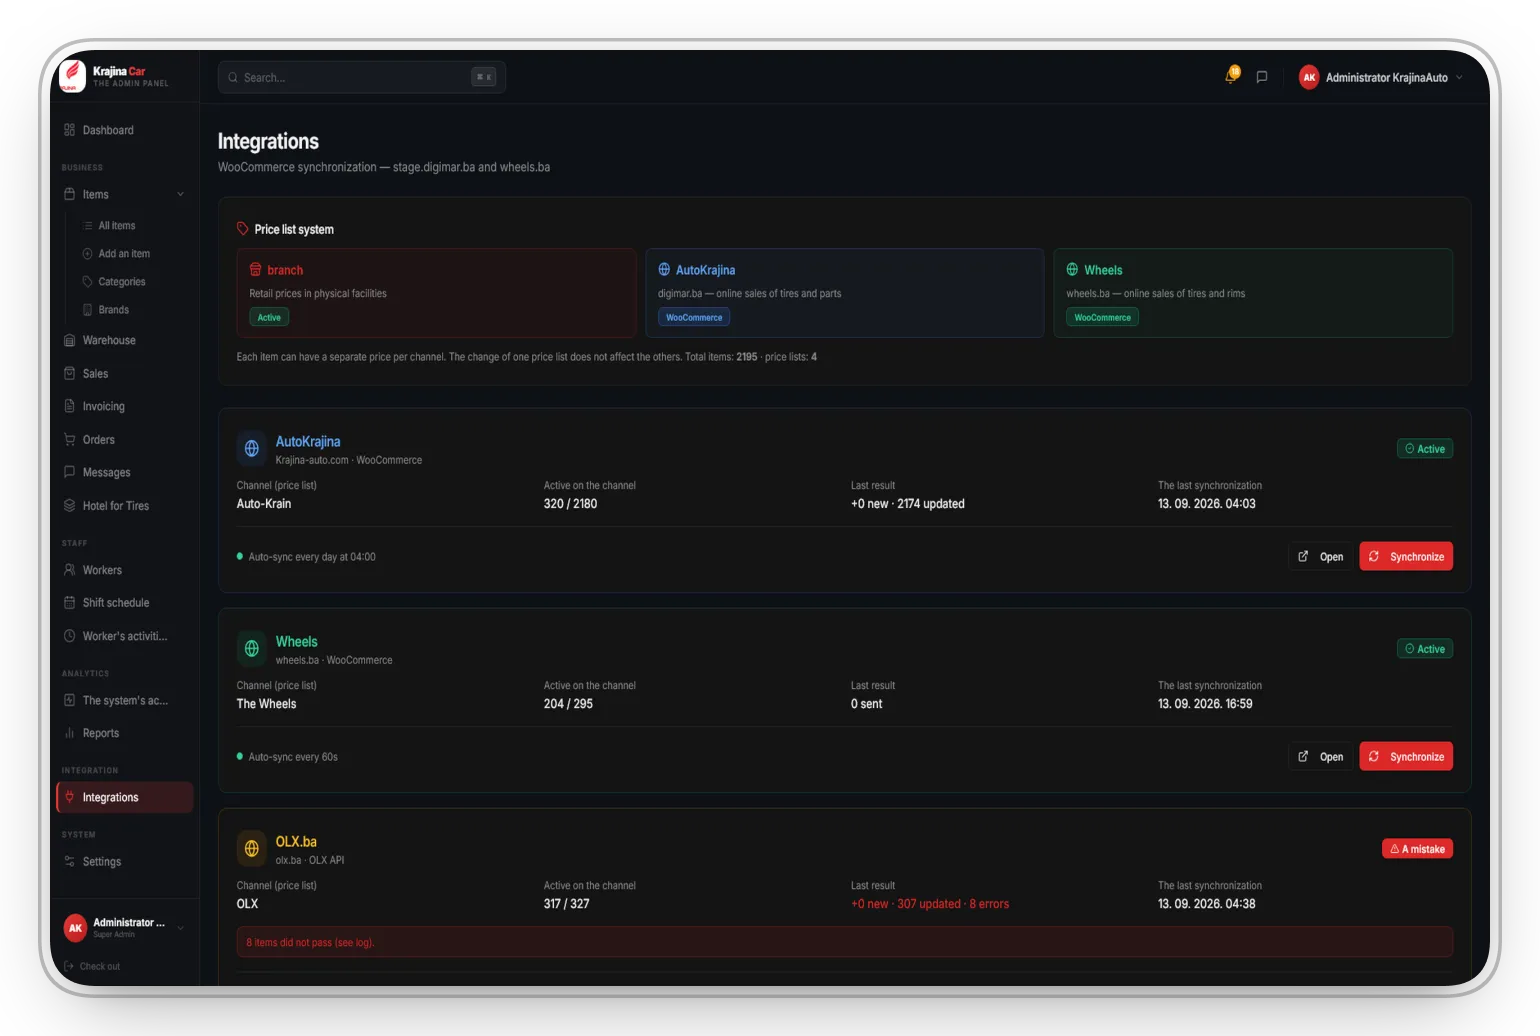
Task: Click the Dashboard grid icon
Action: coord(69,130)
